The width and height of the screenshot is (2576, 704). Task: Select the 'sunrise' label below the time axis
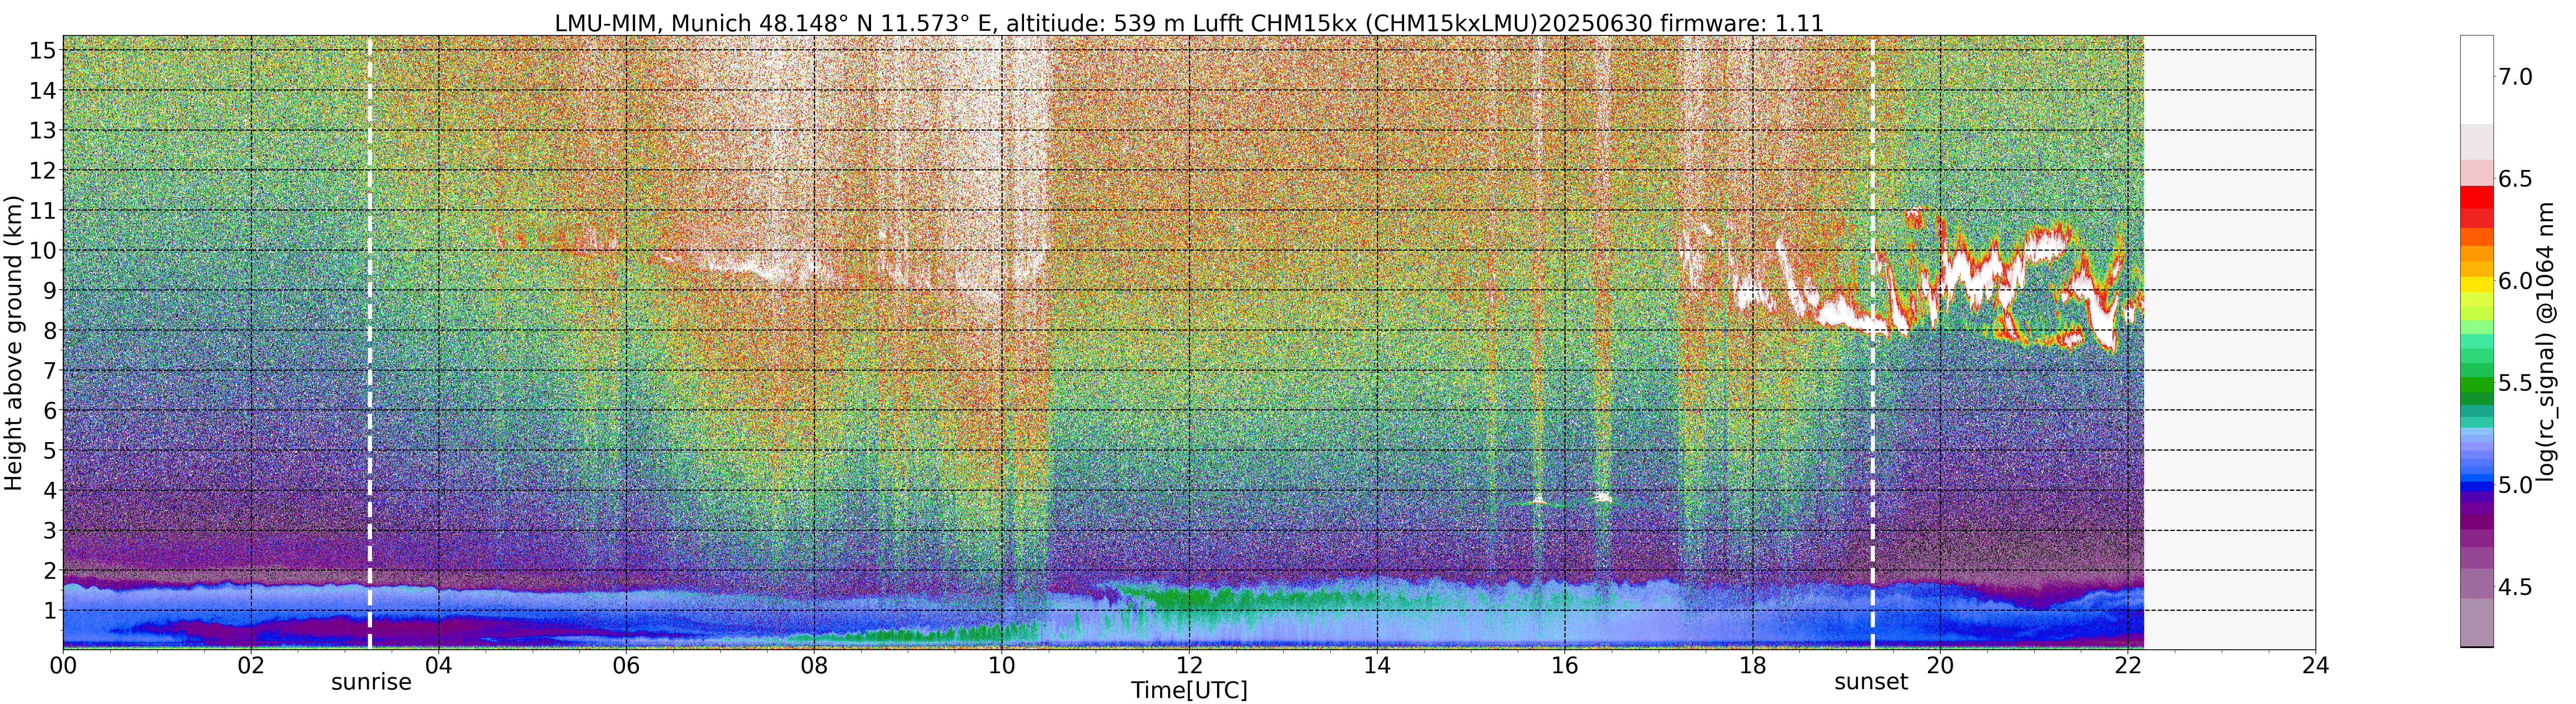(371, 682)
